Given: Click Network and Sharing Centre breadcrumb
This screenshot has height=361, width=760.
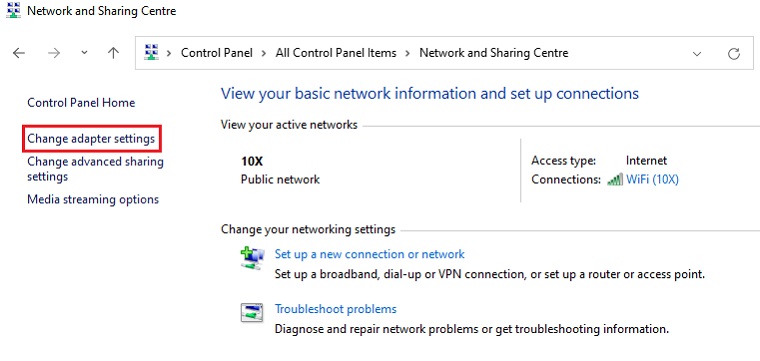Looking at the screenshot, I should (x=493, y=53).
